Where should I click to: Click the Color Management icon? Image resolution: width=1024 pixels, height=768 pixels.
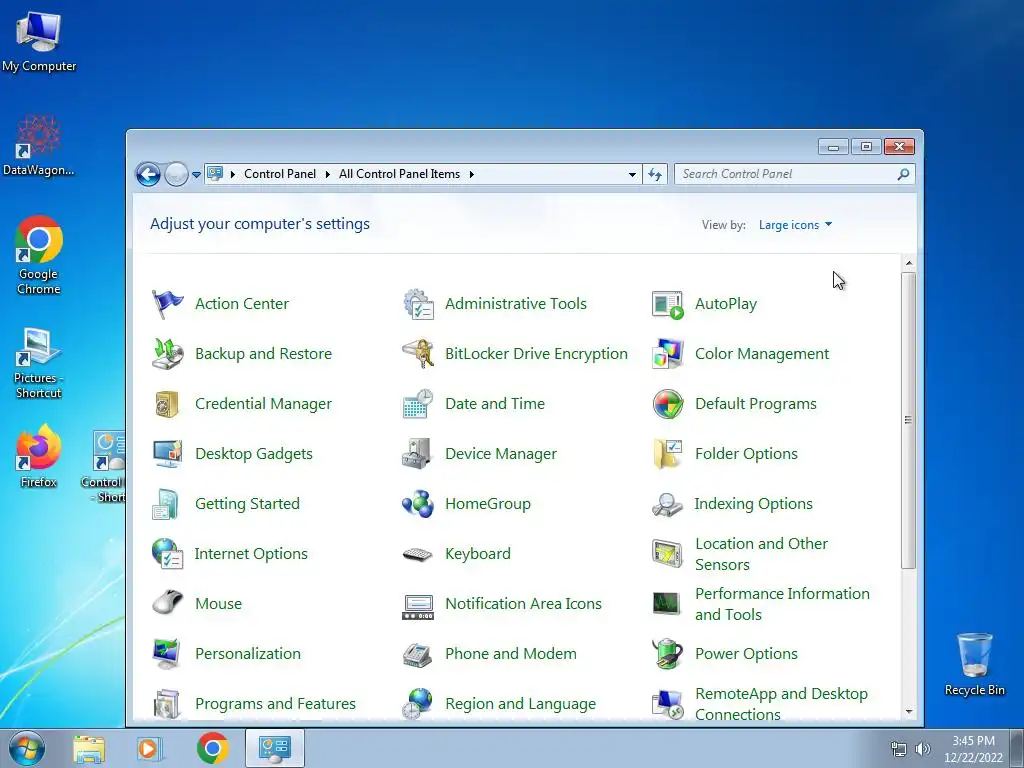point(667,354)
